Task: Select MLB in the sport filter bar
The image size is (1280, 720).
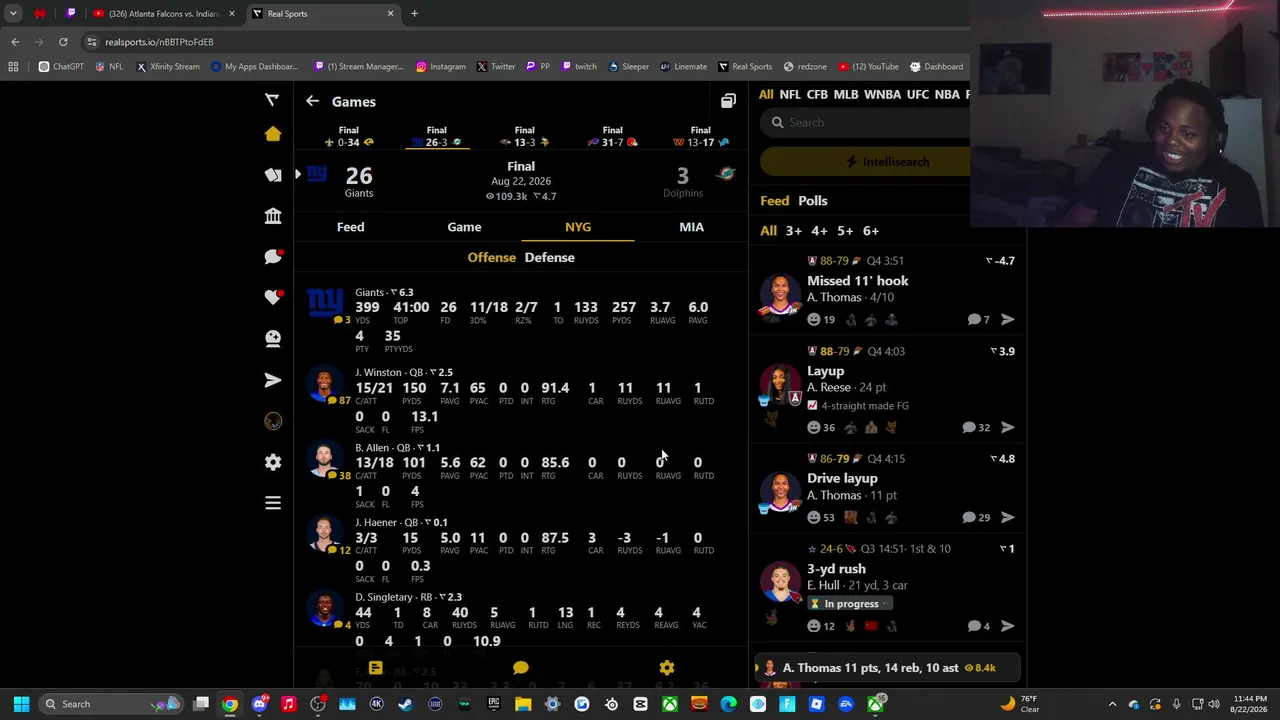Action: (846, 95)
